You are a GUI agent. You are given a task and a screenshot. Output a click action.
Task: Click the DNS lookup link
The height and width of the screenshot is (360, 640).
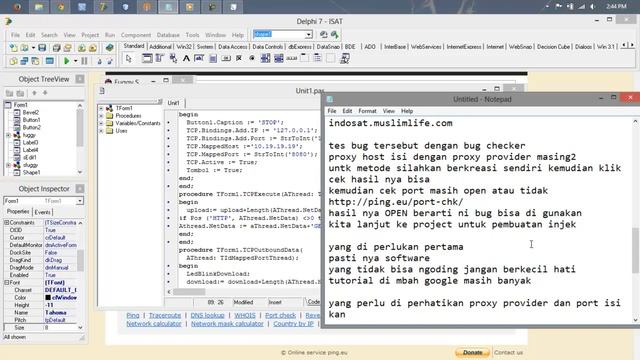(207, 316)
